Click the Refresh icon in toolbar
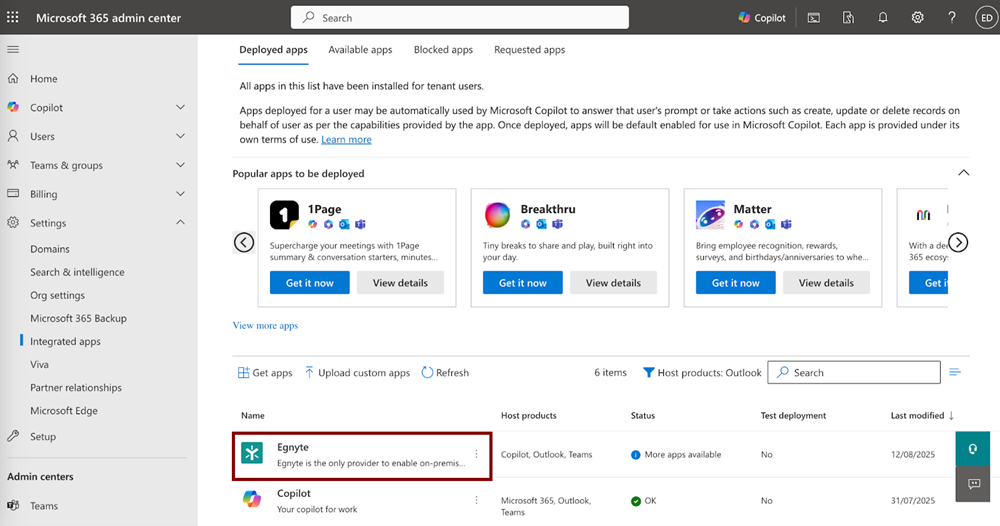The height and width of the screenshot is (526, 1000). tap(428, 373)
